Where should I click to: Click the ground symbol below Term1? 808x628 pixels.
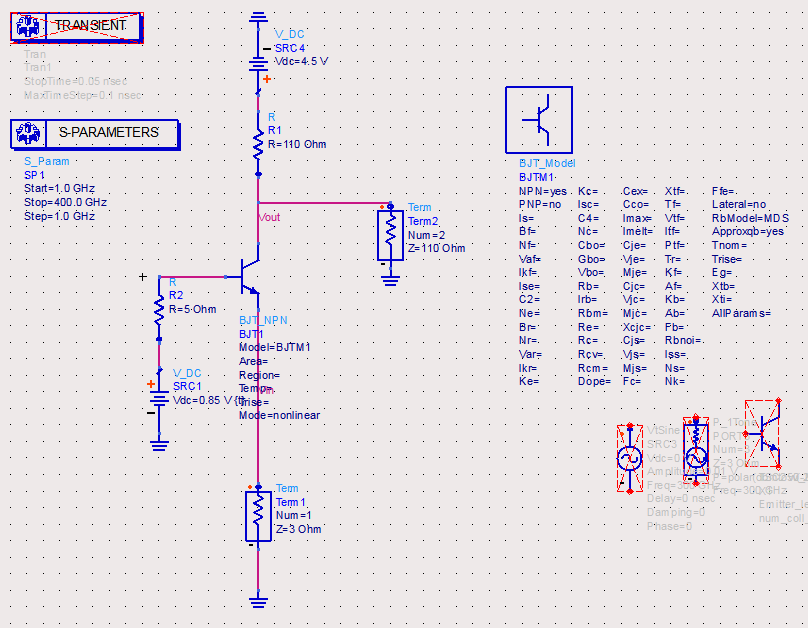pos(258,601)
